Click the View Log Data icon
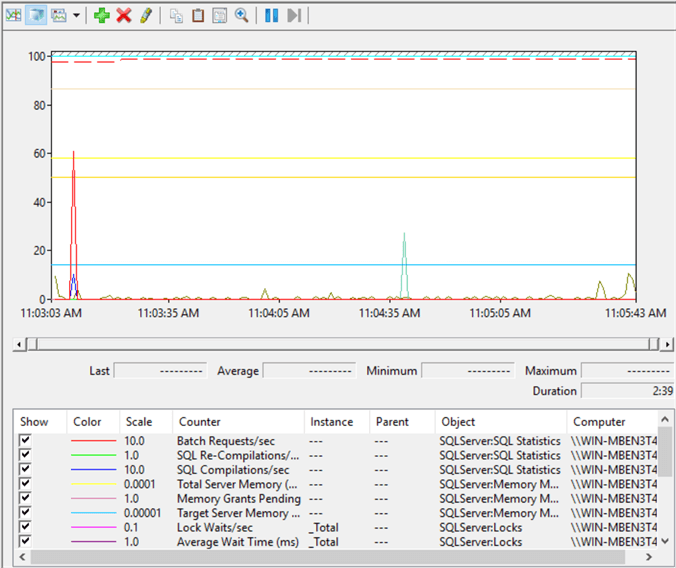The height and width of the screenshot is (568, 676). pos(36,16)
